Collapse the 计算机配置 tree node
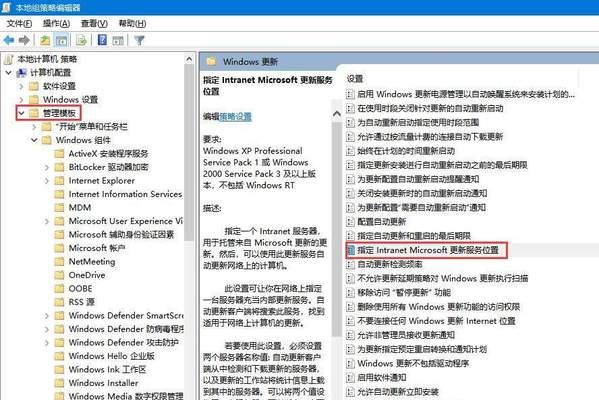 point(8,73)
